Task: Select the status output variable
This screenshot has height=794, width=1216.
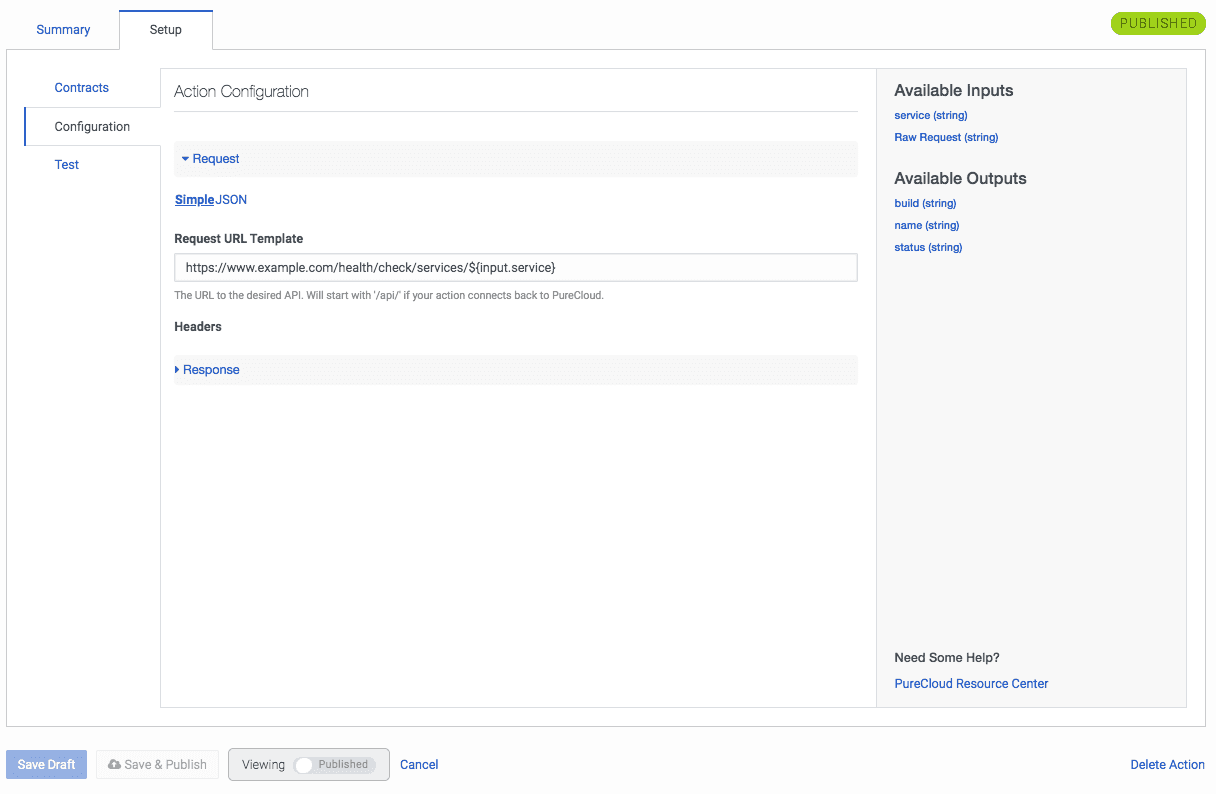Action: pos(927,247)
